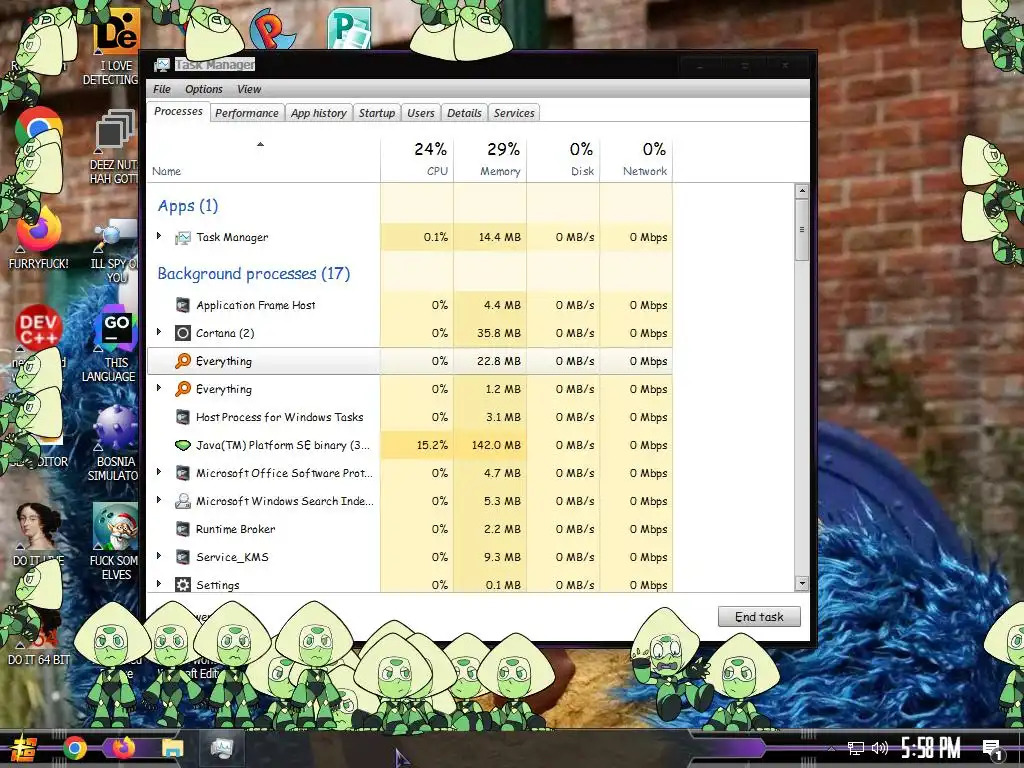Open the network tray icon
The width and height of the screenshot is (1024, 768).
pos(856,748)
